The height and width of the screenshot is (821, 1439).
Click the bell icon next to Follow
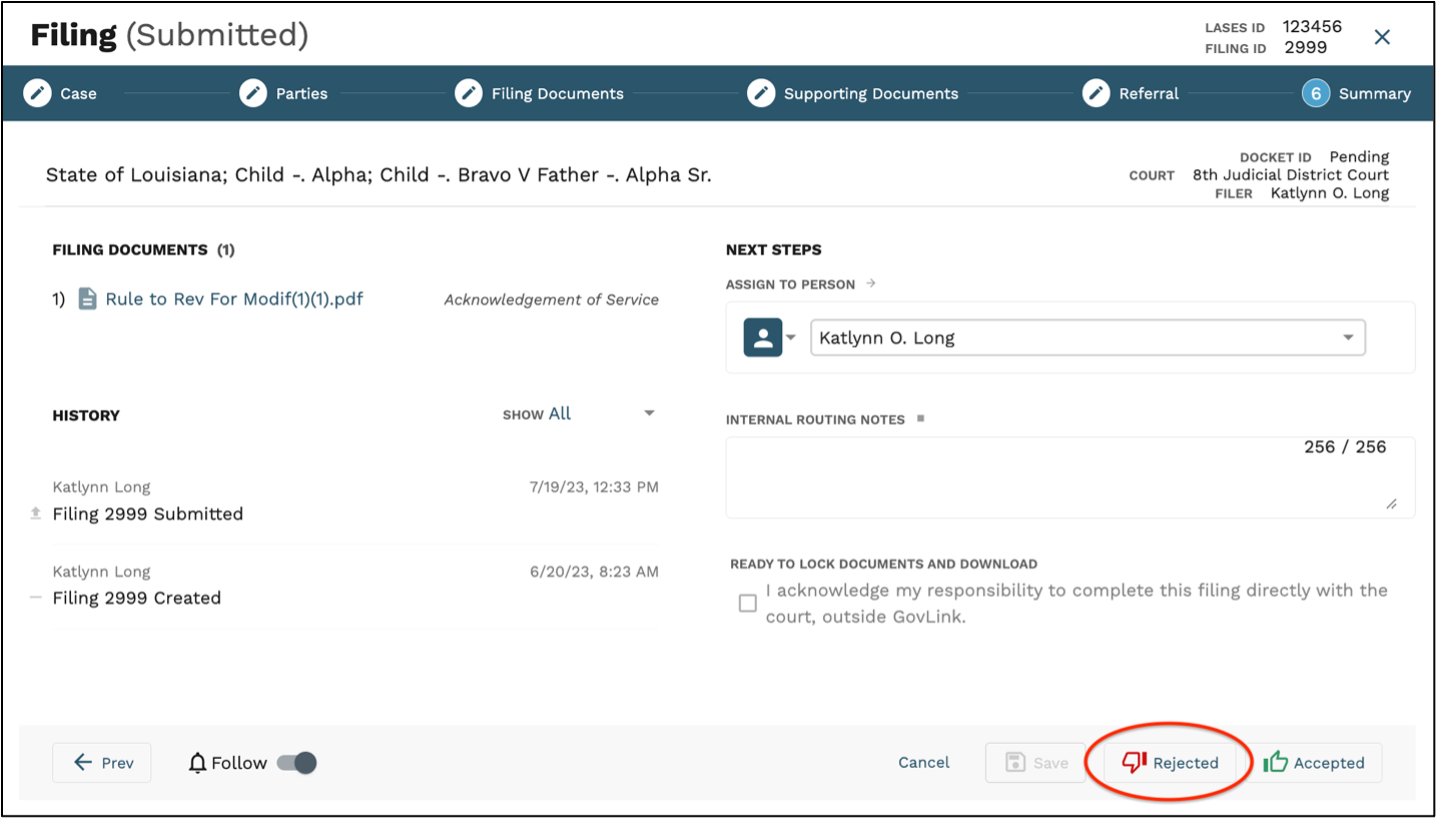pyautogui.click(x=195, y=762)
